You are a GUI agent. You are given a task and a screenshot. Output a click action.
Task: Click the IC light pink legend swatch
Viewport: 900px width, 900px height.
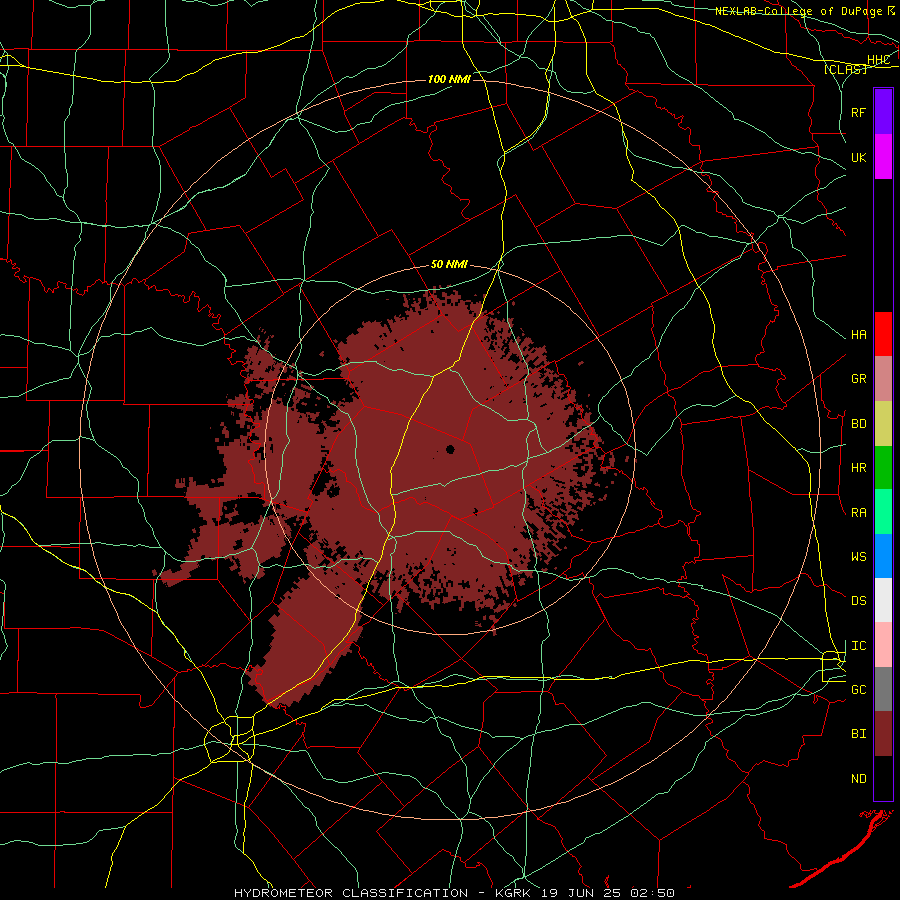point(883,645)
